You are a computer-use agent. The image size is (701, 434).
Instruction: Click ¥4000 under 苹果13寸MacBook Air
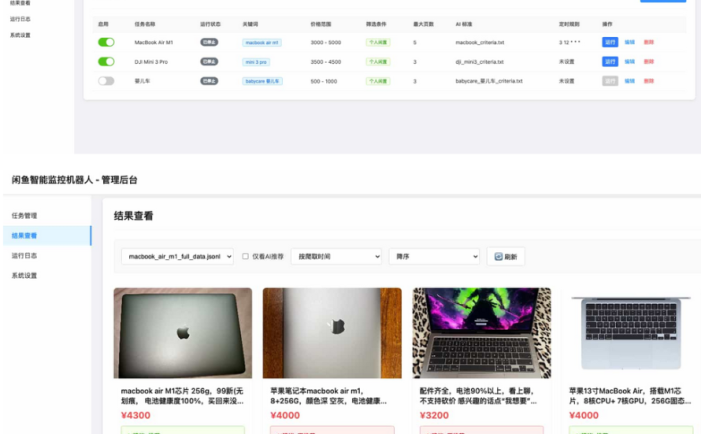pos(583,416)
